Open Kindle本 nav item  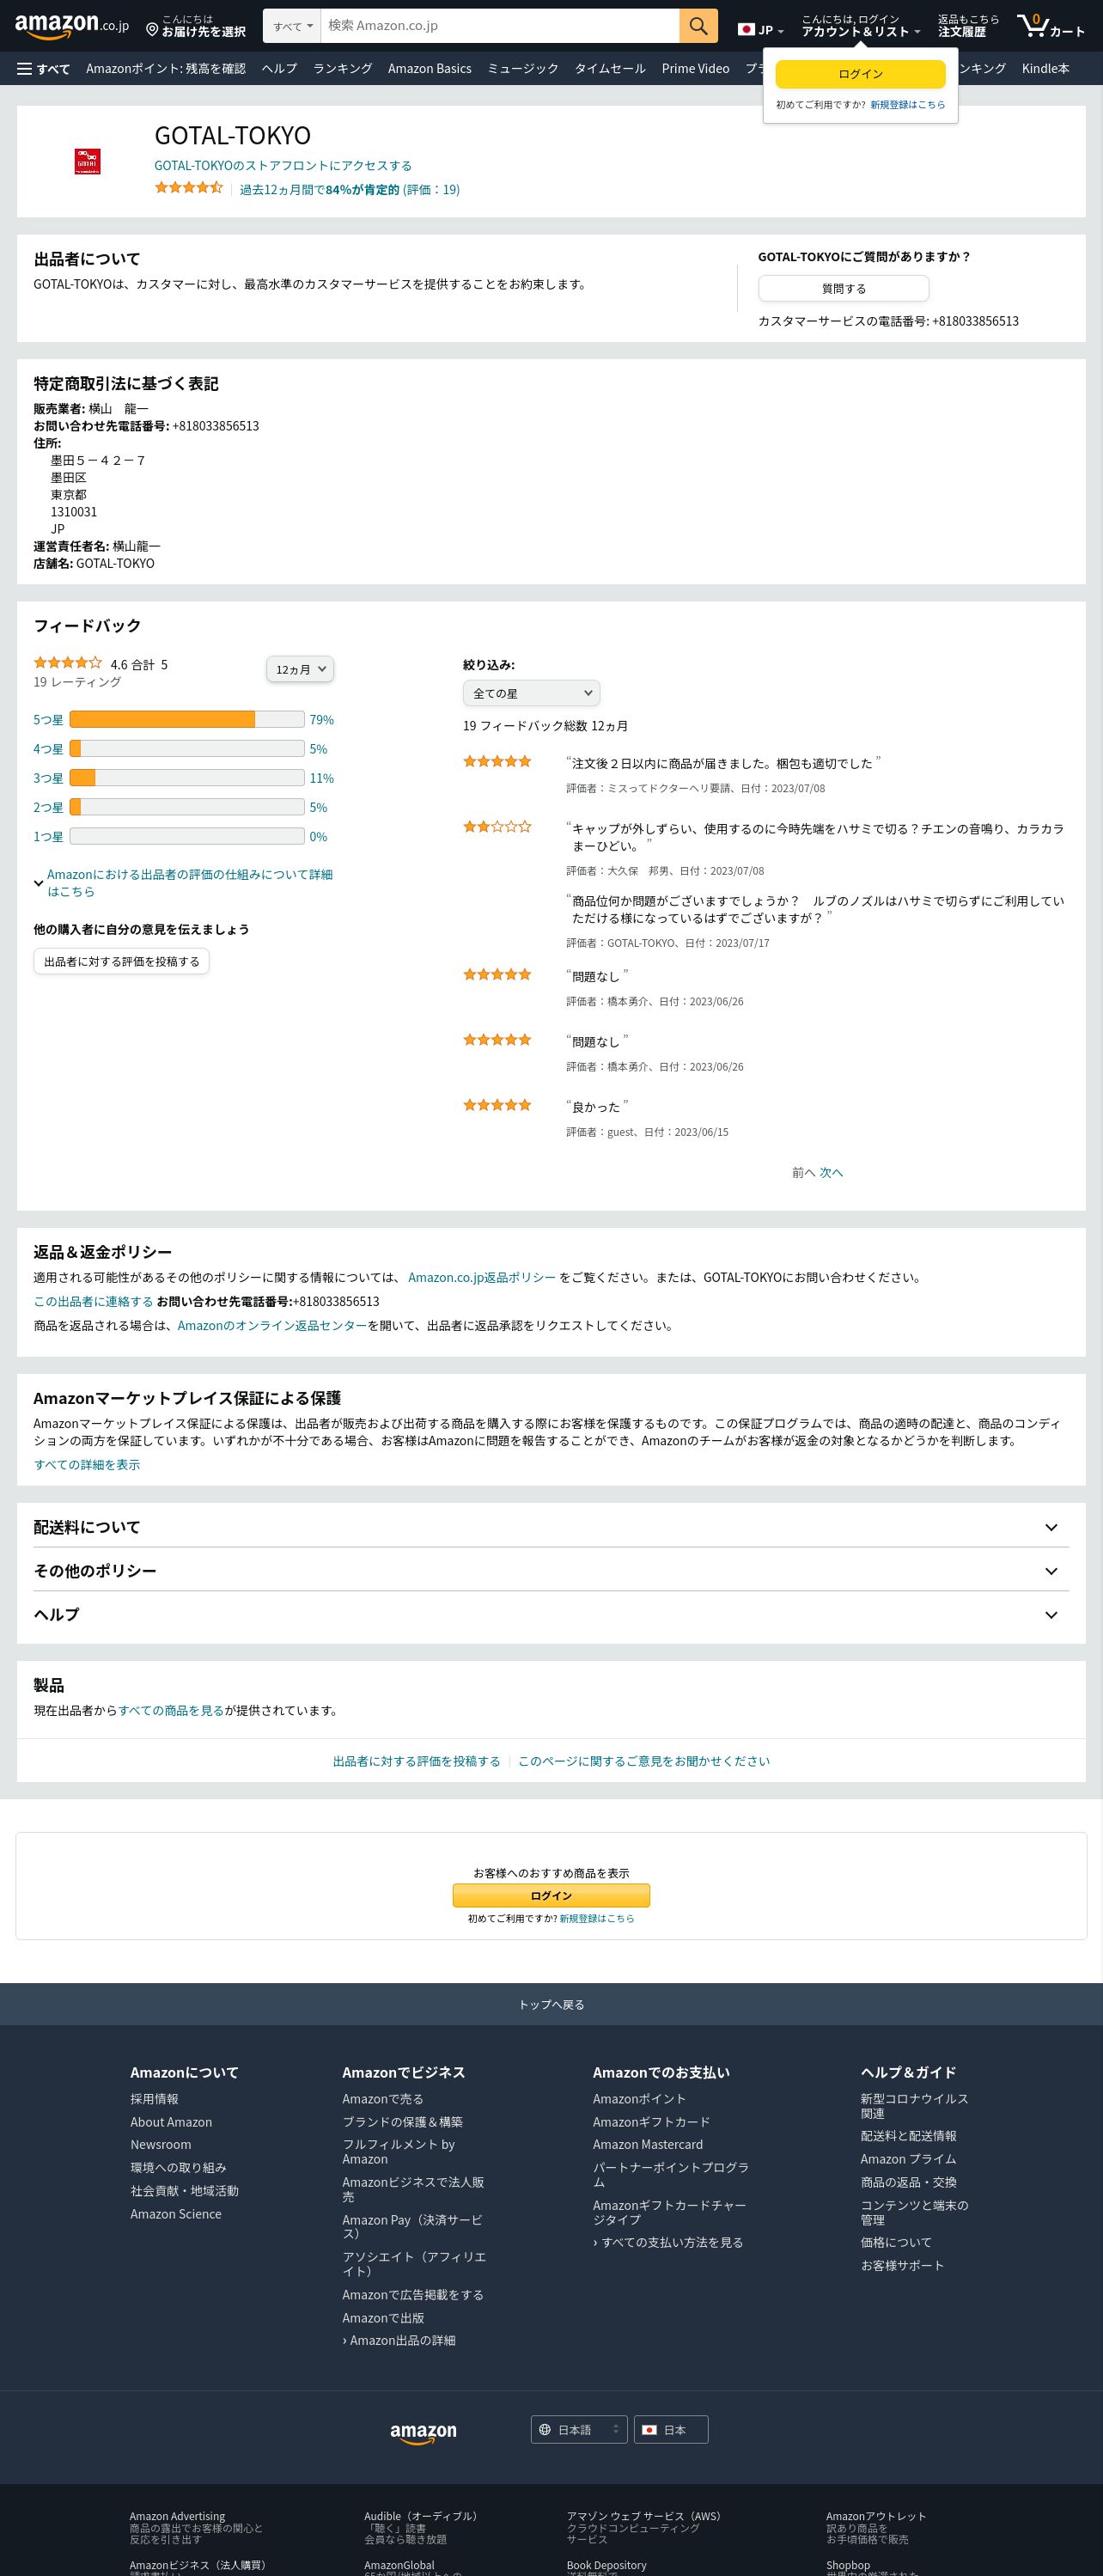(1045, 69)
